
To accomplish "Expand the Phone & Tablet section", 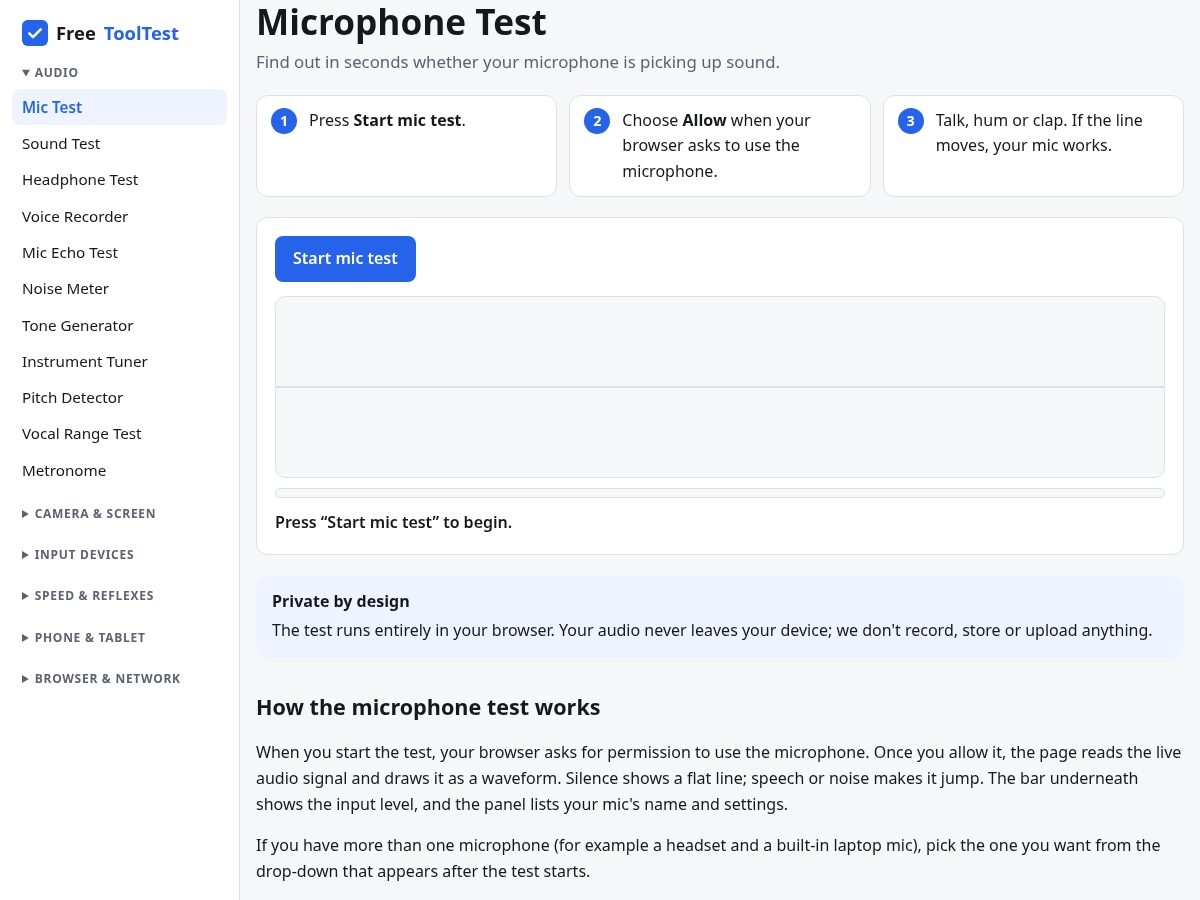I will pyautogui.click(x=84, y=638).
